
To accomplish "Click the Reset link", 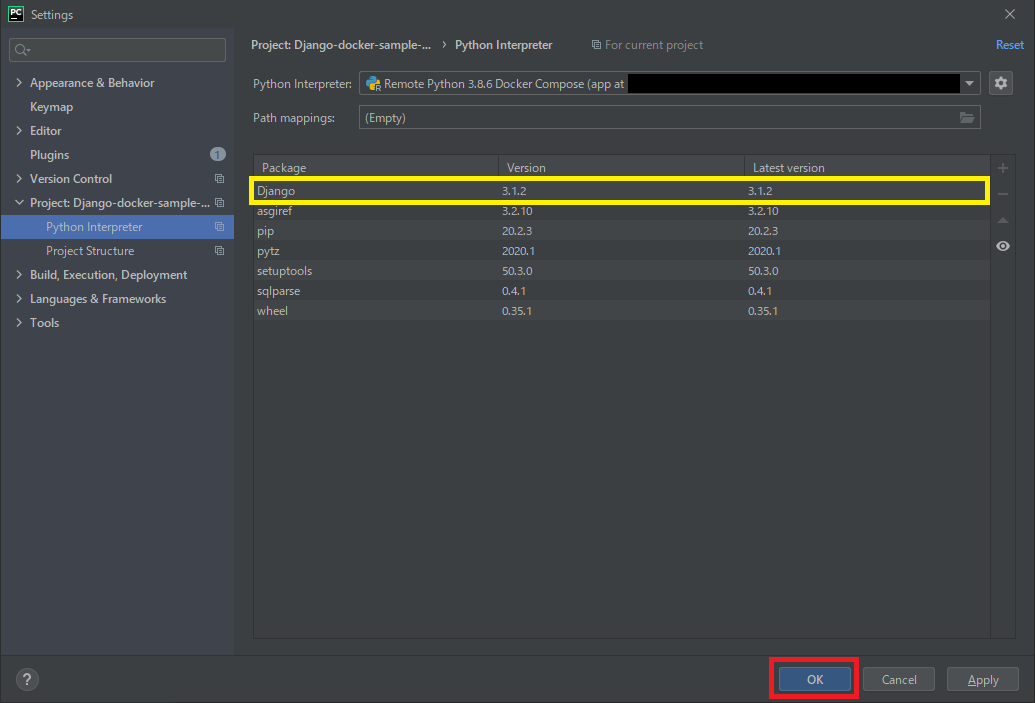I will 1009,45.
